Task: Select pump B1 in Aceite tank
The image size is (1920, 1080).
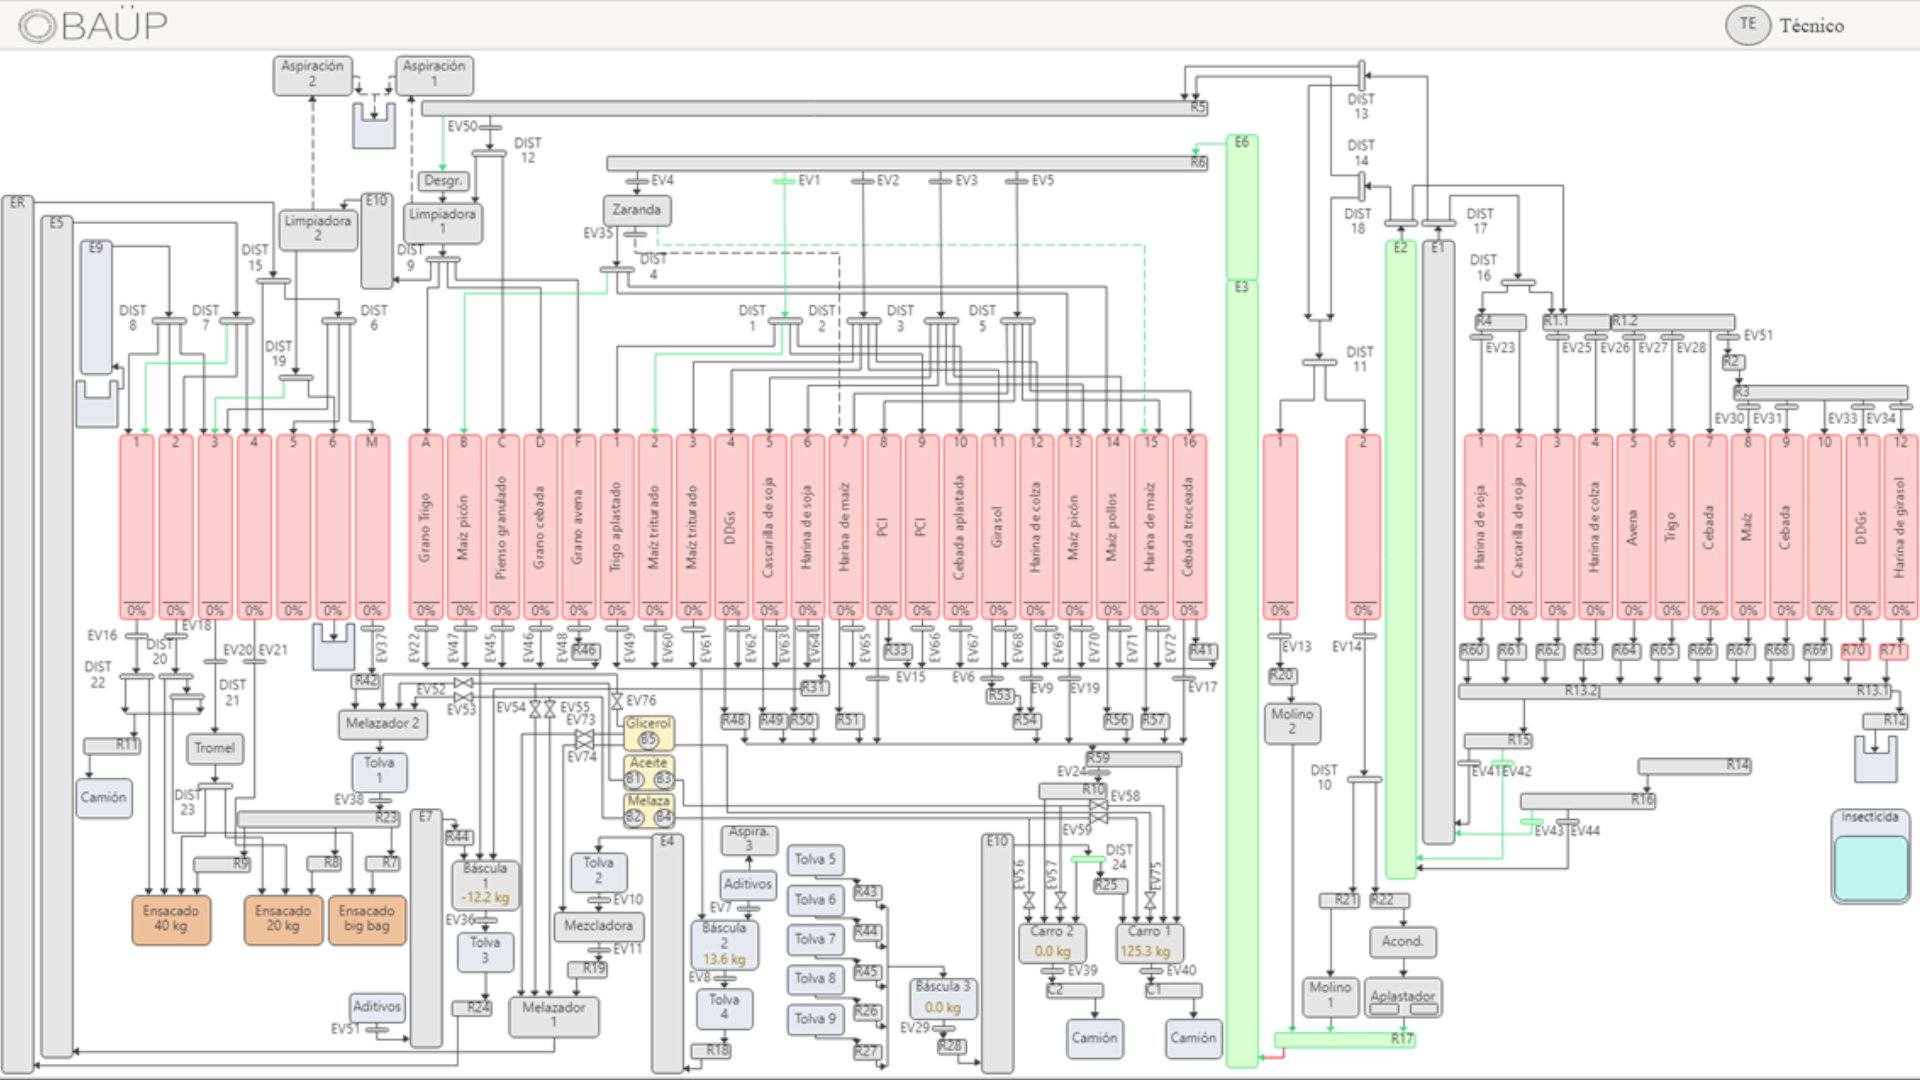Action: (x=634, y=779)
